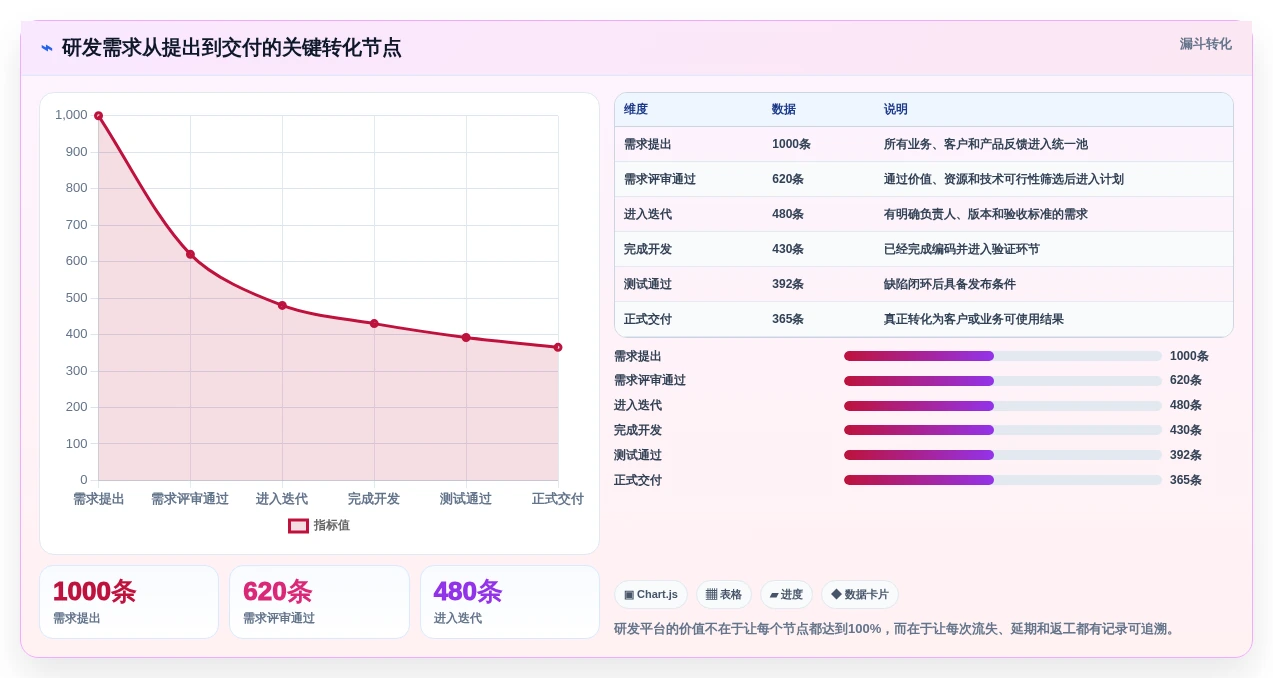Viewport: 1273px width, 678px height.
Task: Open the 480条 进入迭代 stat card
Action: coord(510,602)
